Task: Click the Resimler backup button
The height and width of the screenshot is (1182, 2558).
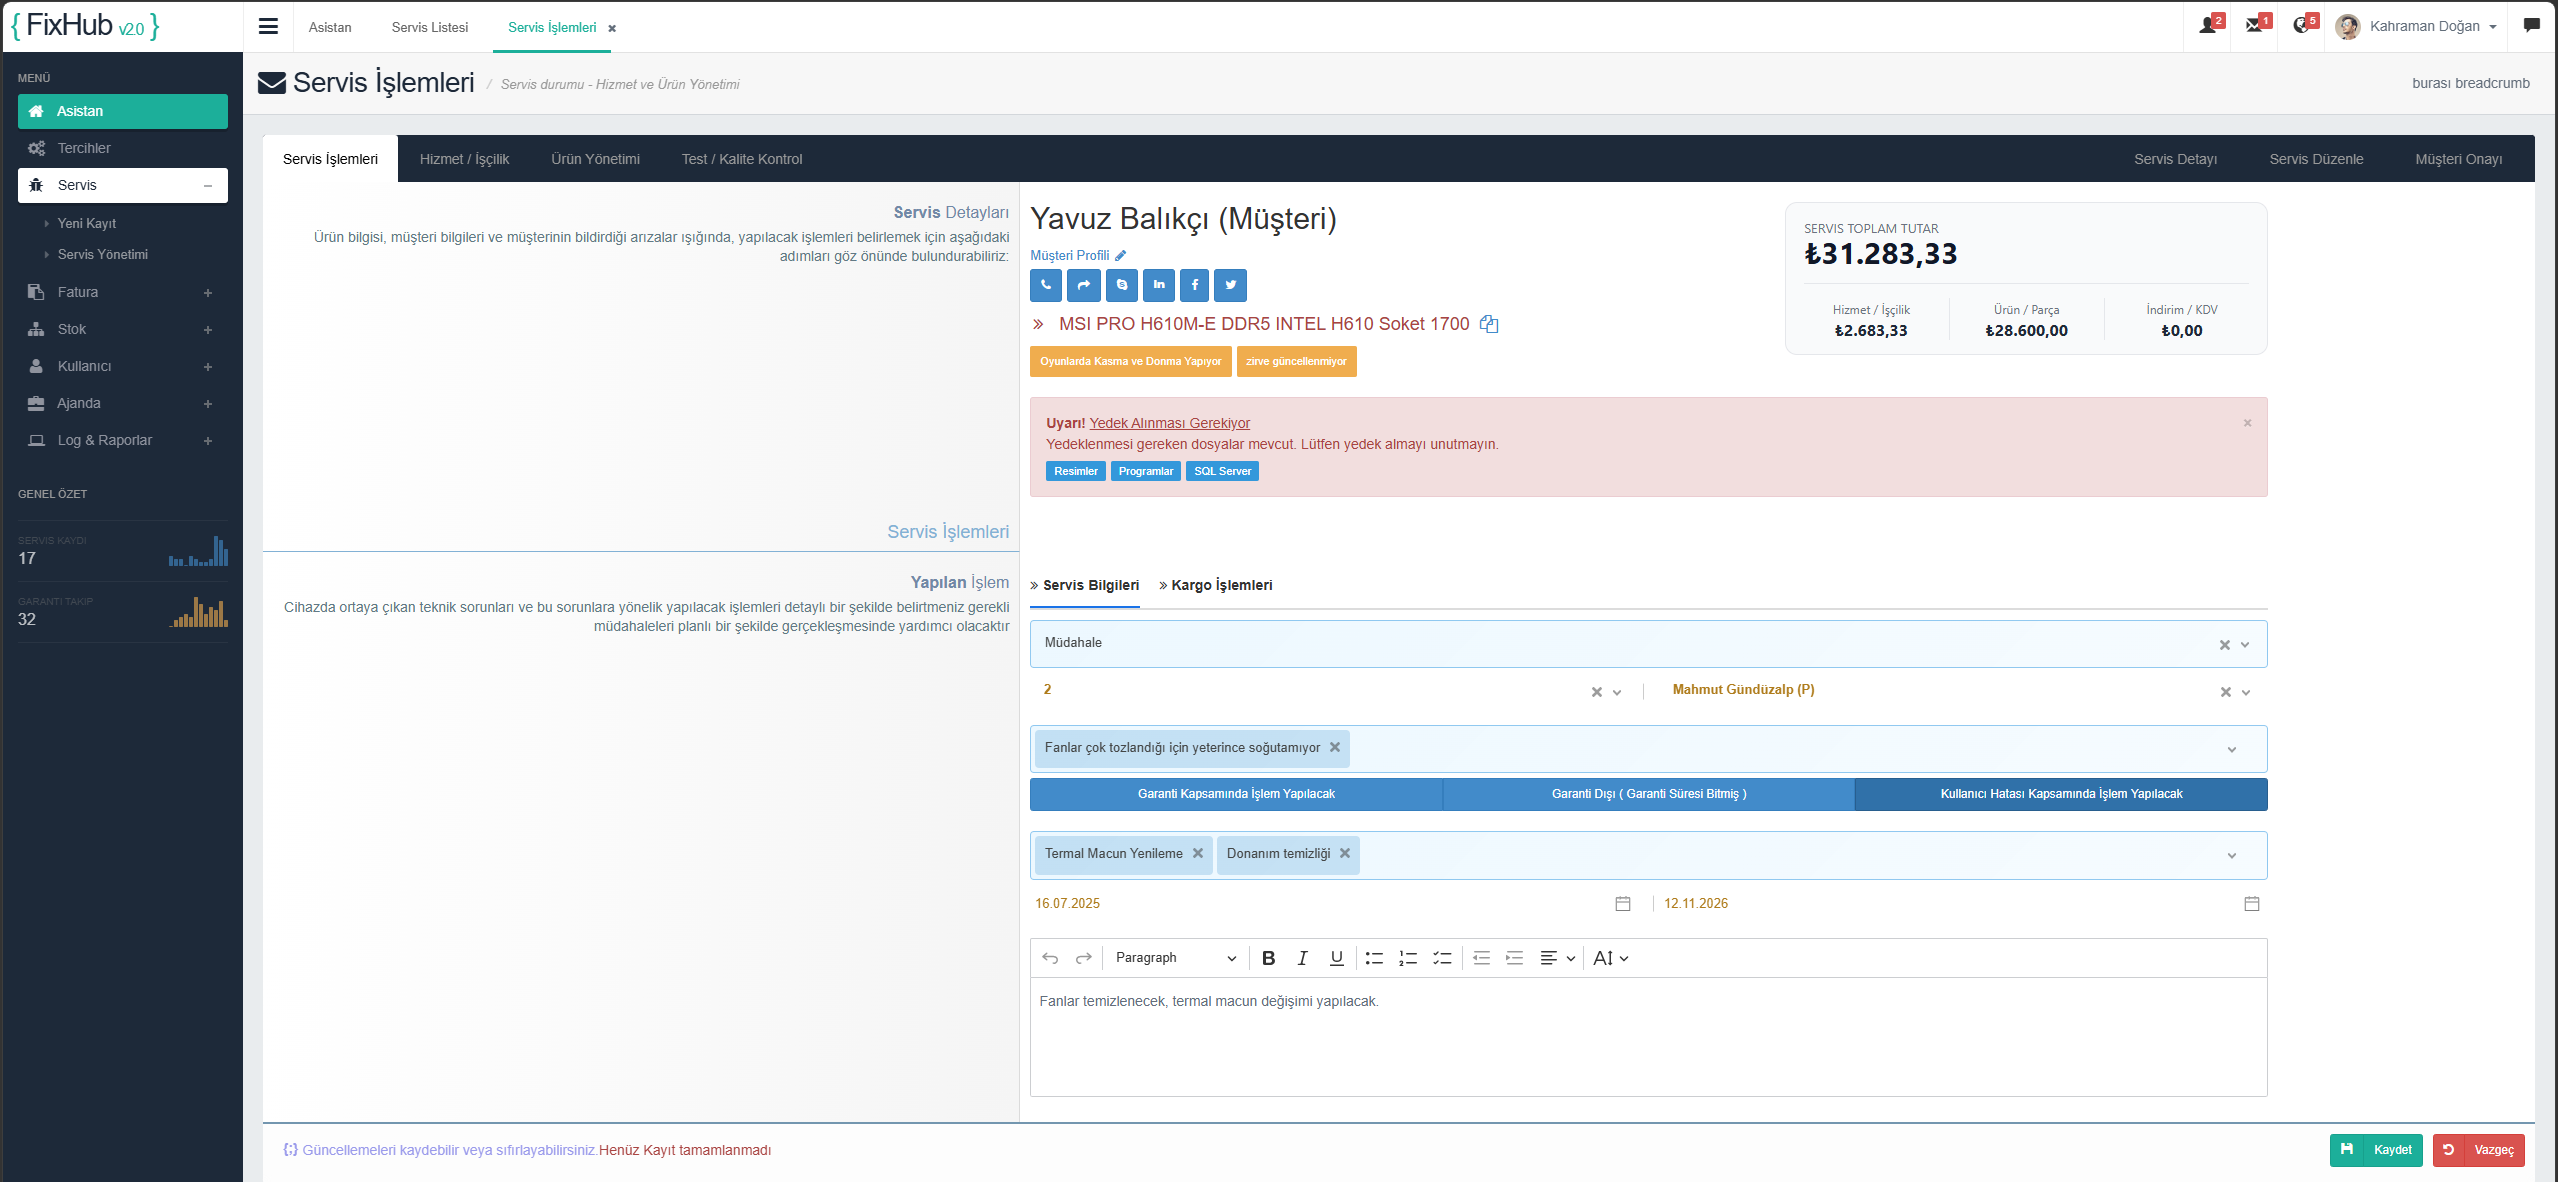Action: (1076, 471)
